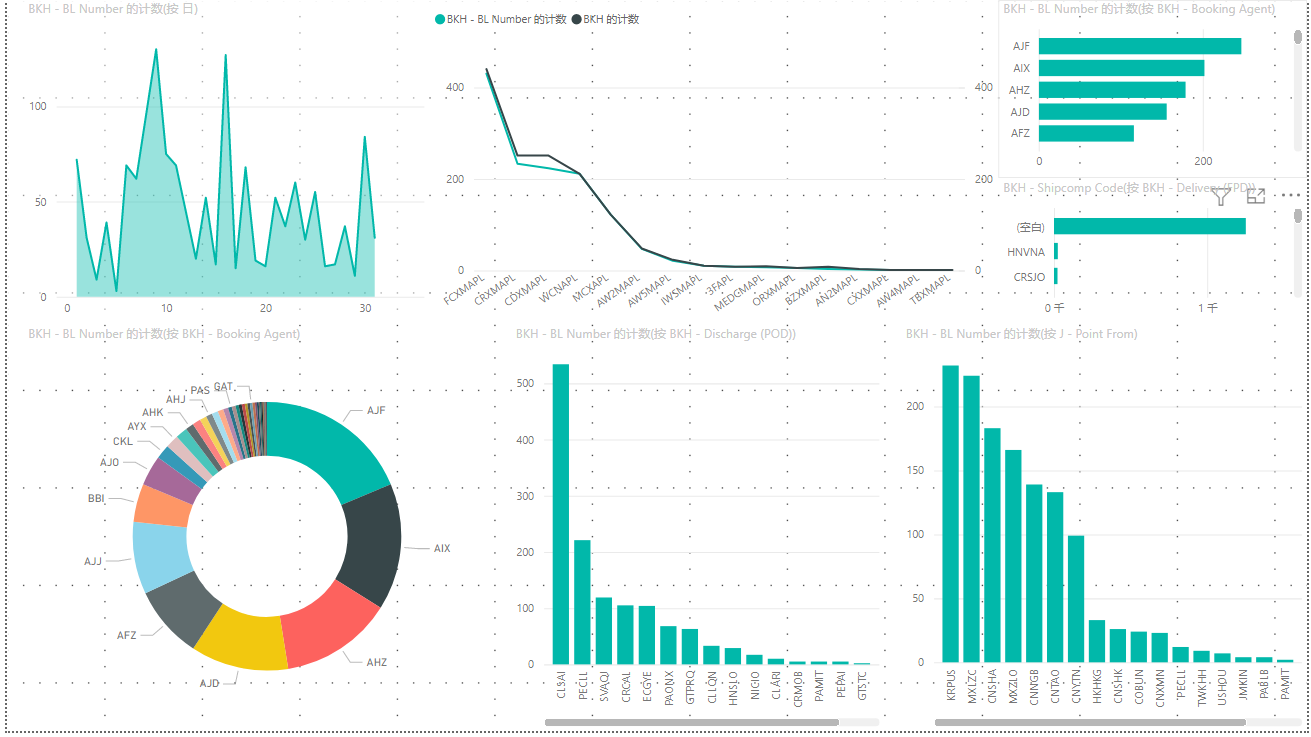This screenshot has height=737, width=1311.
Task: Click dark legend marker for BKH count
Action: (x=577, y=19)
